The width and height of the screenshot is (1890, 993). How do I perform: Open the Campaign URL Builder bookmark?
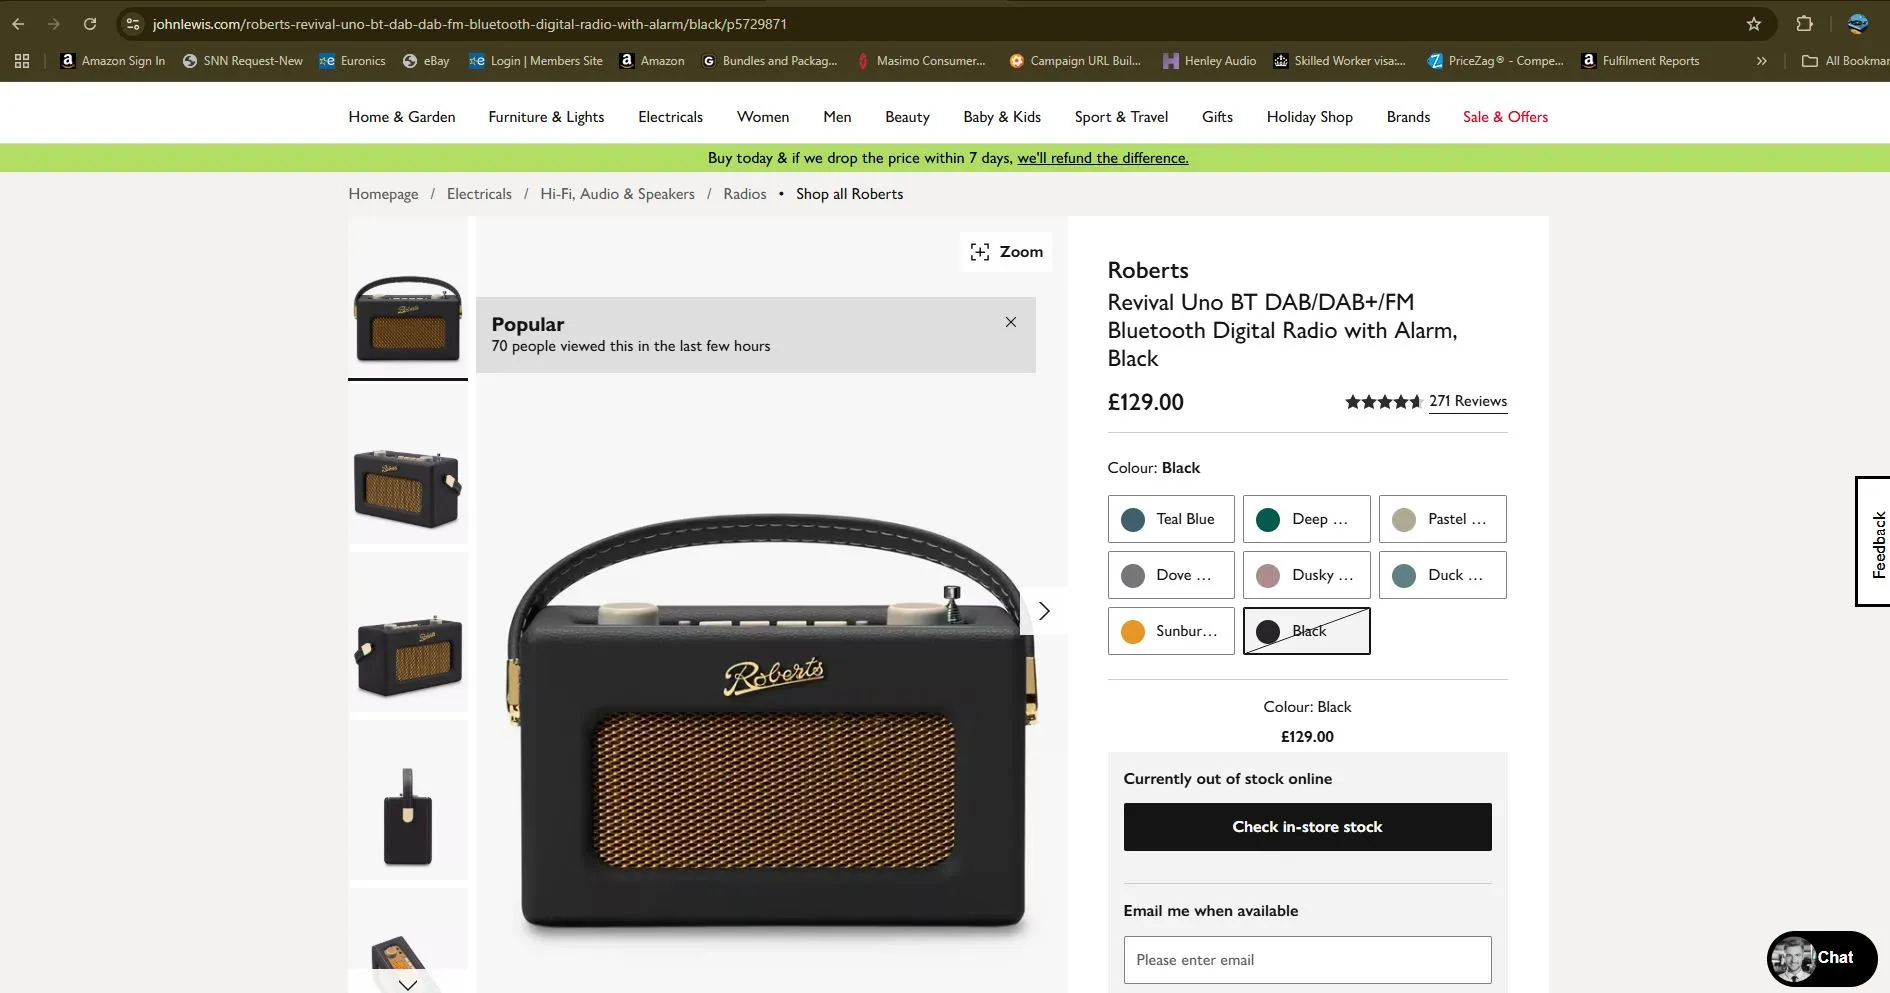[1075, 61]
